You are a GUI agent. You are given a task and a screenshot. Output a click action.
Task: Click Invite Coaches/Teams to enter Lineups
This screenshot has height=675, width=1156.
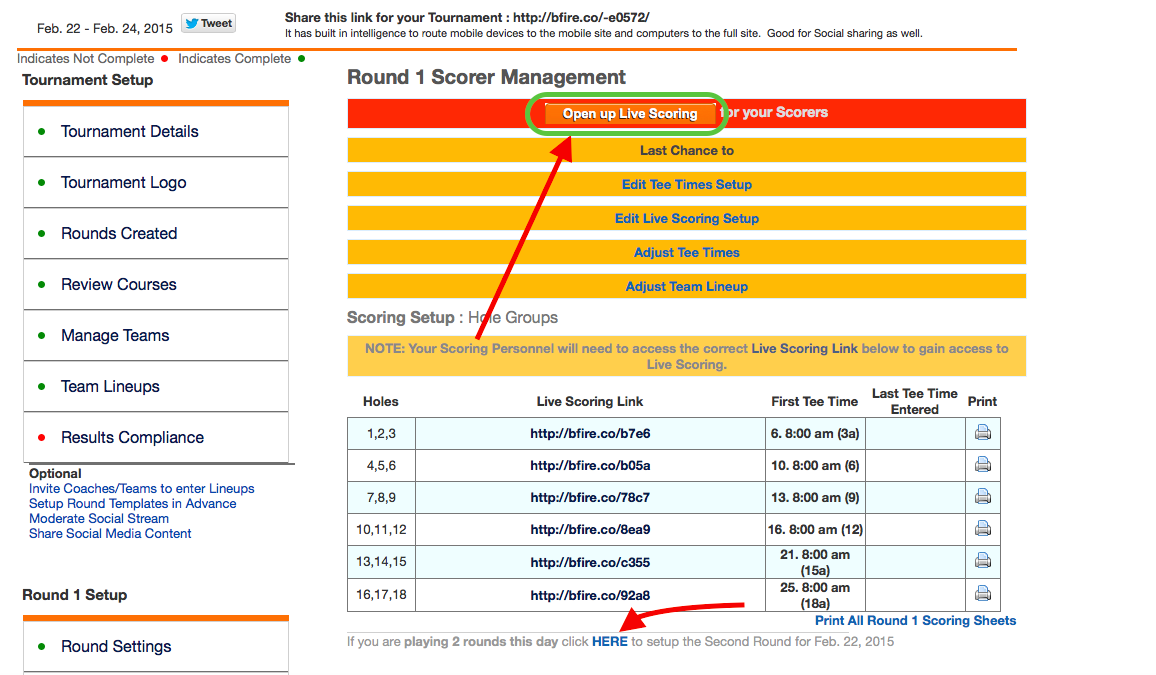[141, 489]
